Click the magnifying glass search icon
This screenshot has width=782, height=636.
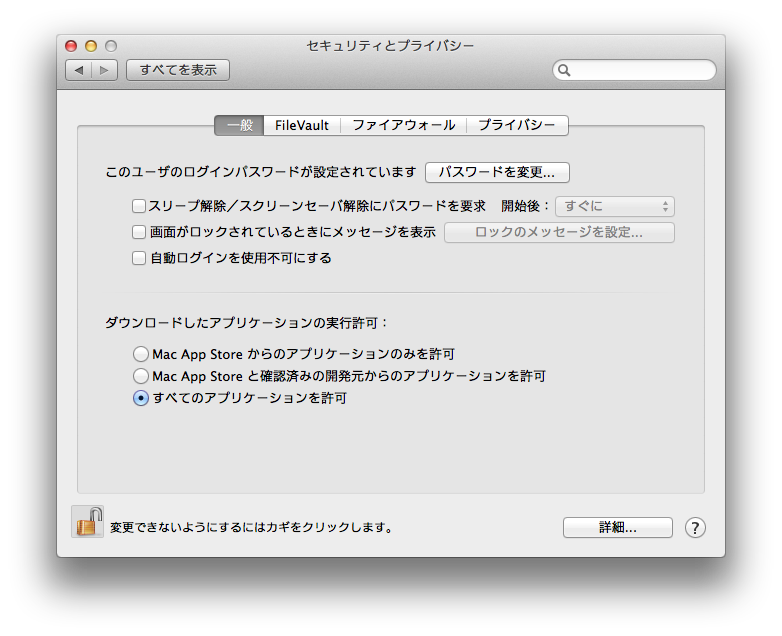(564, 70)
